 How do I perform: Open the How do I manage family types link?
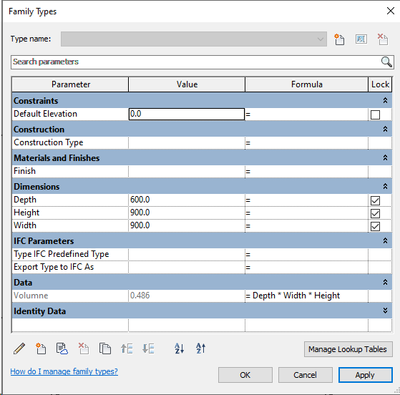(64, 371)
